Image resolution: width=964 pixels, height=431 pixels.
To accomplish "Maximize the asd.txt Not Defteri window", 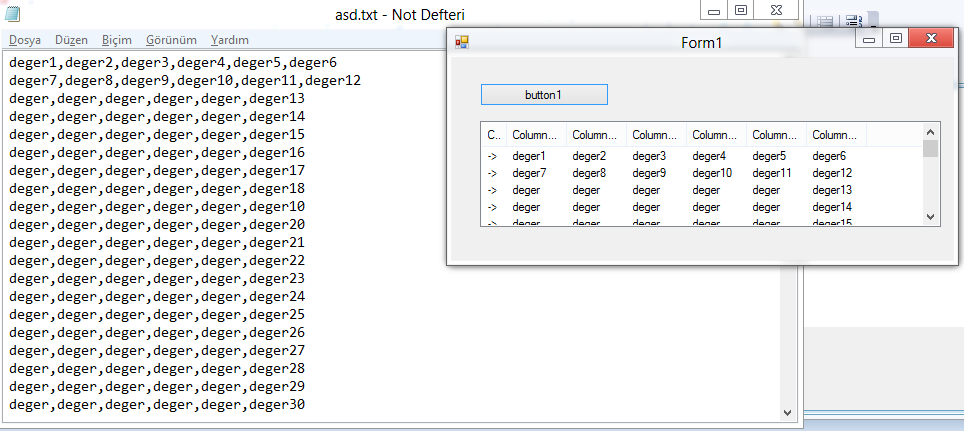I will click(741, 11).
